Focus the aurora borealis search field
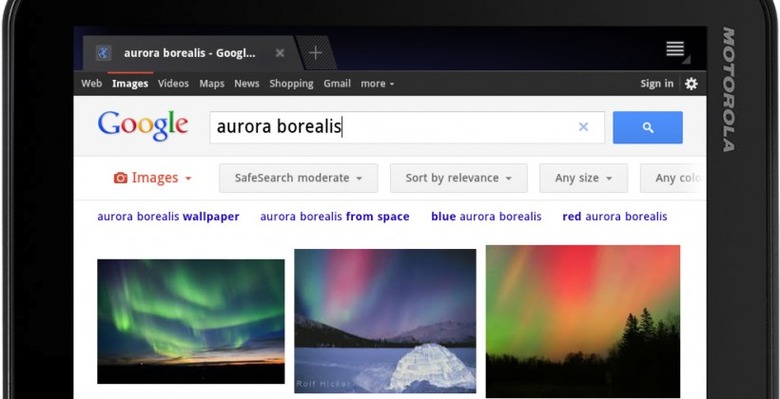This screenshot has height=399, width=780. pyautogui.click(x=393, y=127)
